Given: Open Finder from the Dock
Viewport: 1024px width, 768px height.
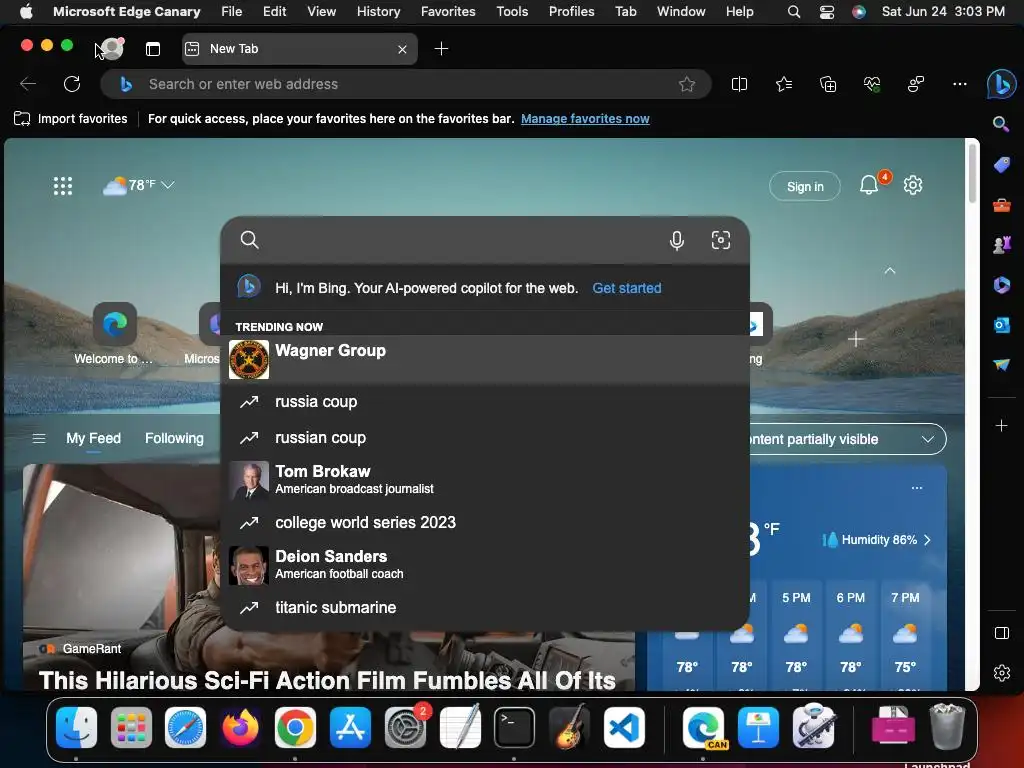Looking at the screenshot, I should [76, 728].
